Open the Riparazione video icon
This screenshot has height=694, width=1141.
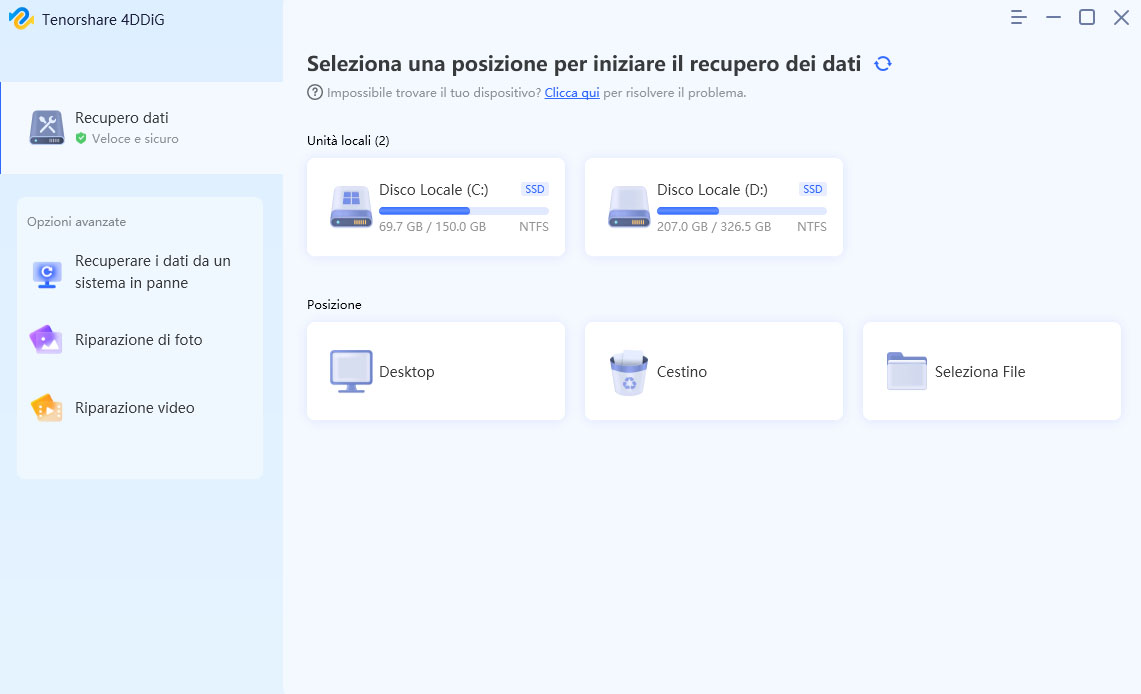[x=46, y=408]
